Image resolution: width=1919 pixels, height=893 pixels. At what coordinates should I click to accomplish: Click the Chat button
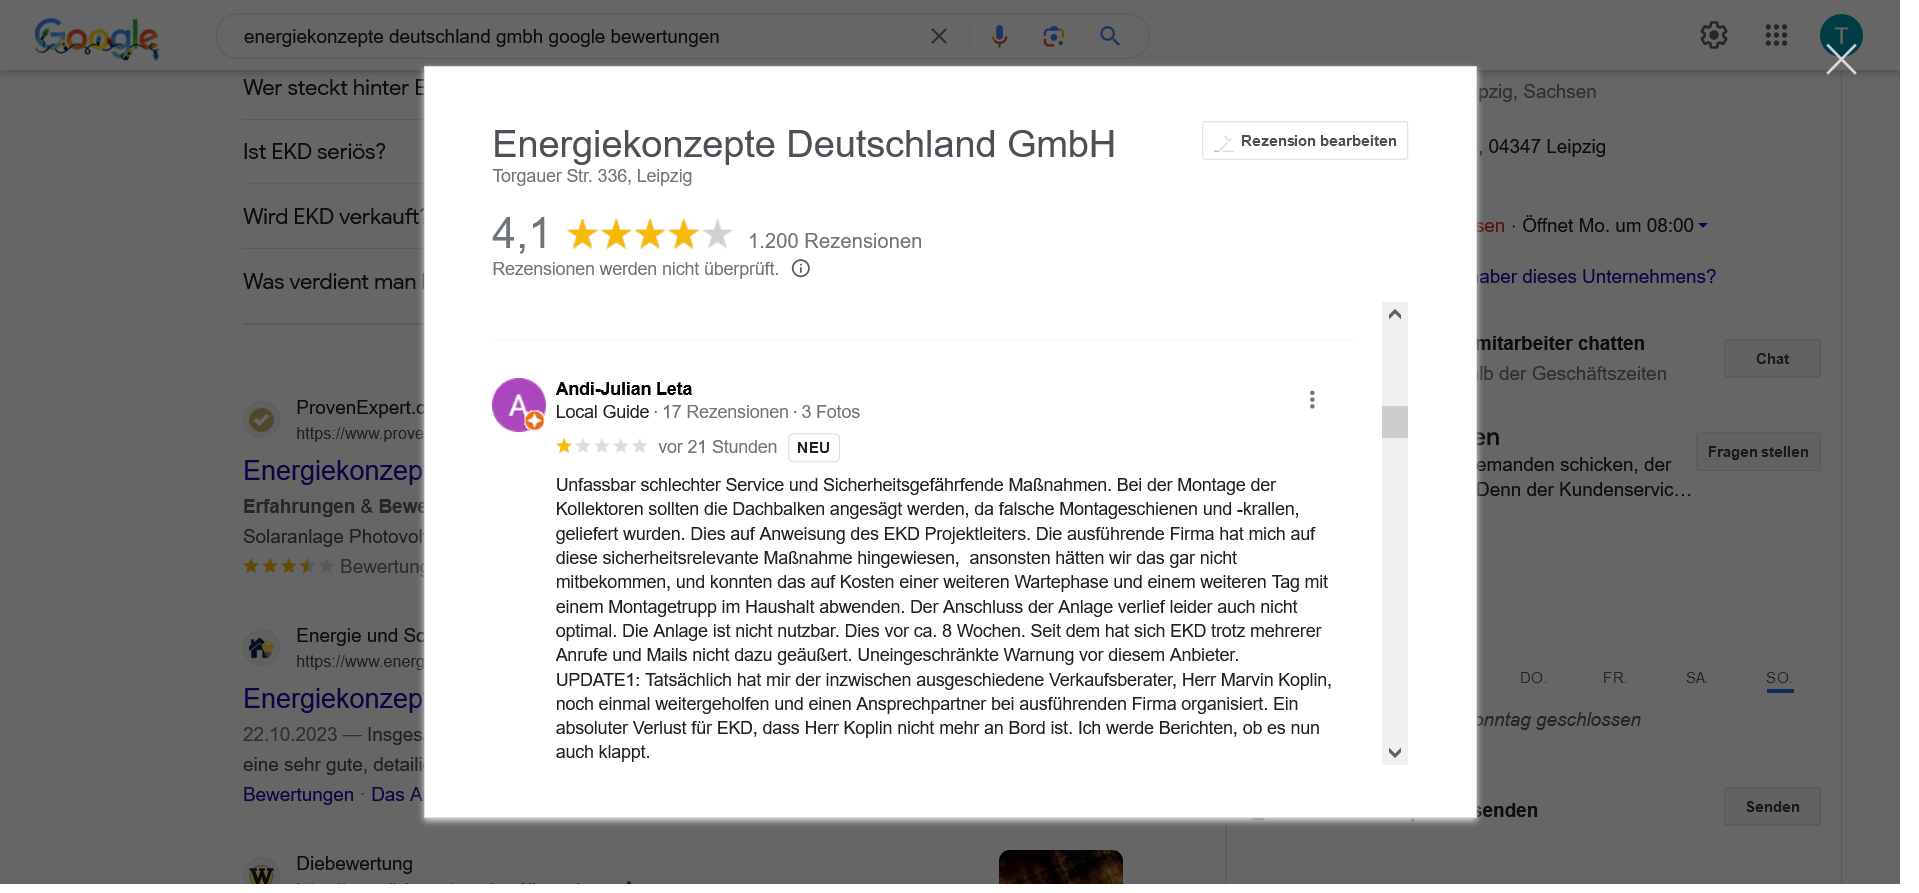[1772, 359]
